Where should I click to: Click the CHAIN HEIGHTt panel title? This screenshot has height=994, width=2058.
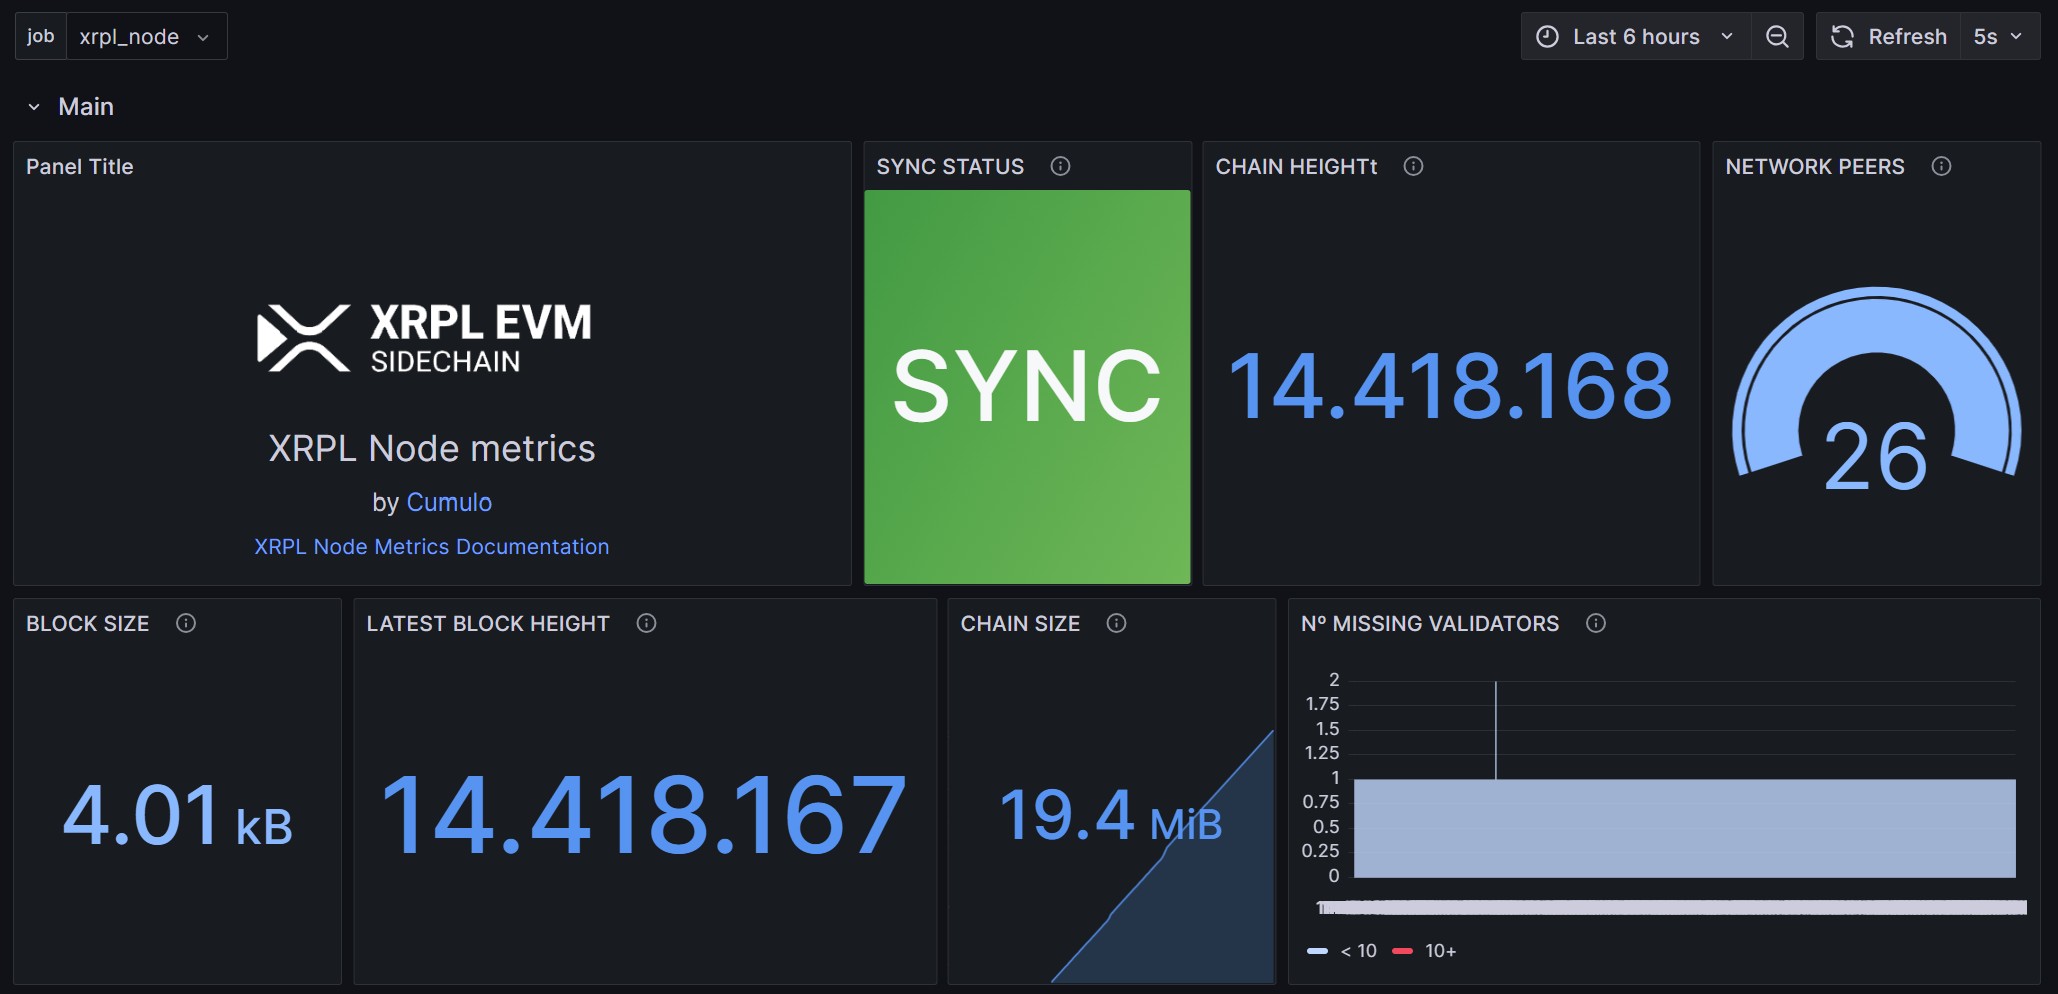(x=1296, y=167)
